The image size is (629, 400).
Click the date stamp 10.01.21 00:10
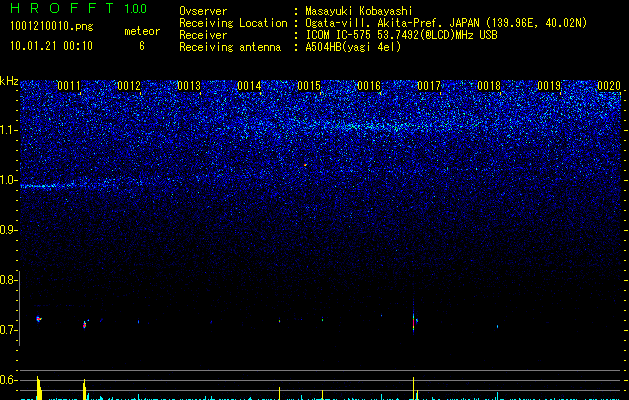pos(51,46)
